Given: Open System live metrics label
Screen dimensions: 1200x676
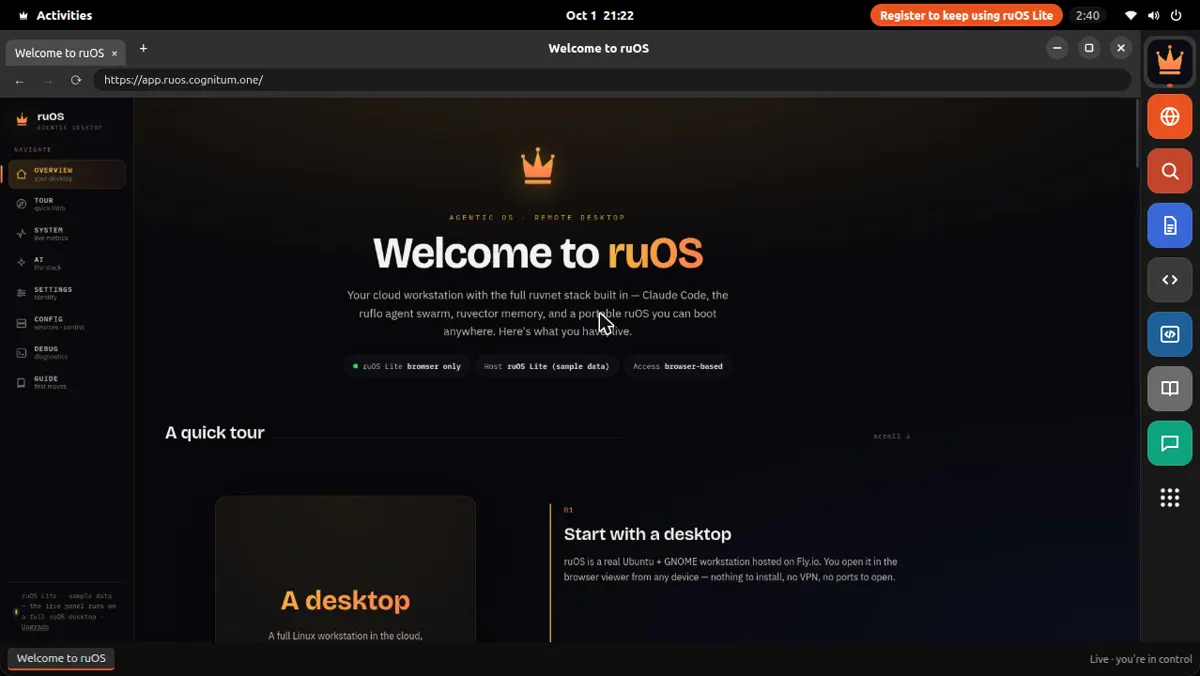Looking at the screenshot, I should click(51, 234).
